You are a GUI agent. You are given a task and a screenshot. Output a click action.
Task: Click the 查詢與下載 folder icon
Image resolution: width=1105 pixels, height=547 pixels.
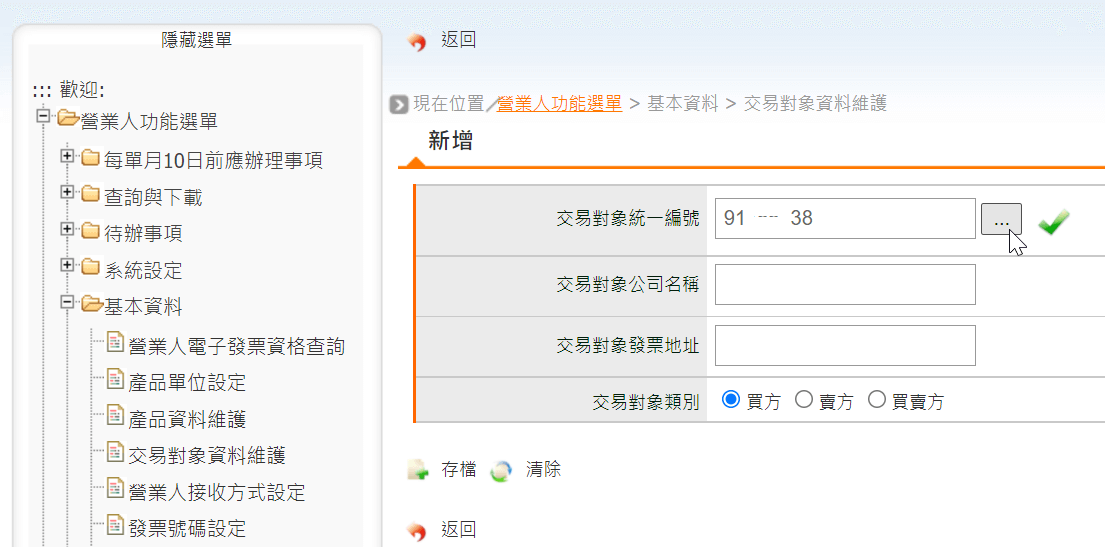pos(90,193)
